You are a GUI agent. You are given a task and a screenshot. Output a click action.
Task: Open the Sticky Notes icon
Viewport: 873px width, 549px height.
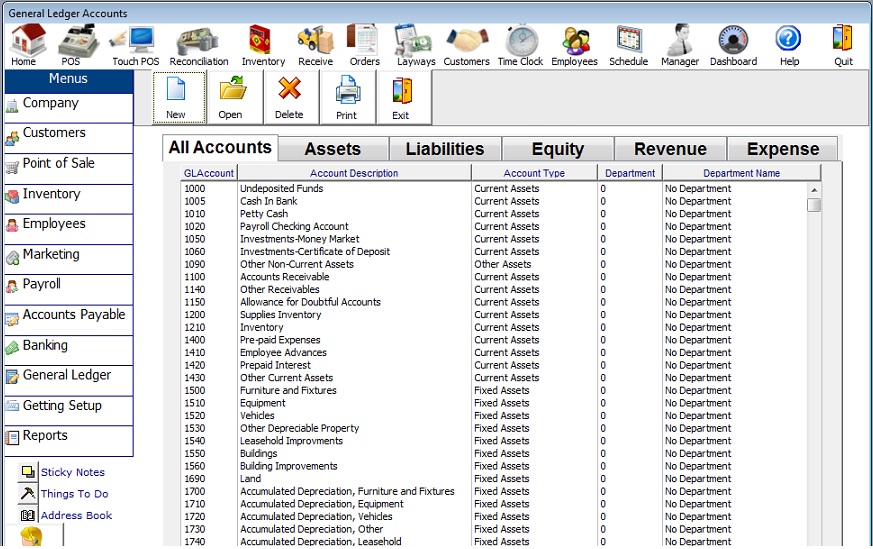point(27,472)
